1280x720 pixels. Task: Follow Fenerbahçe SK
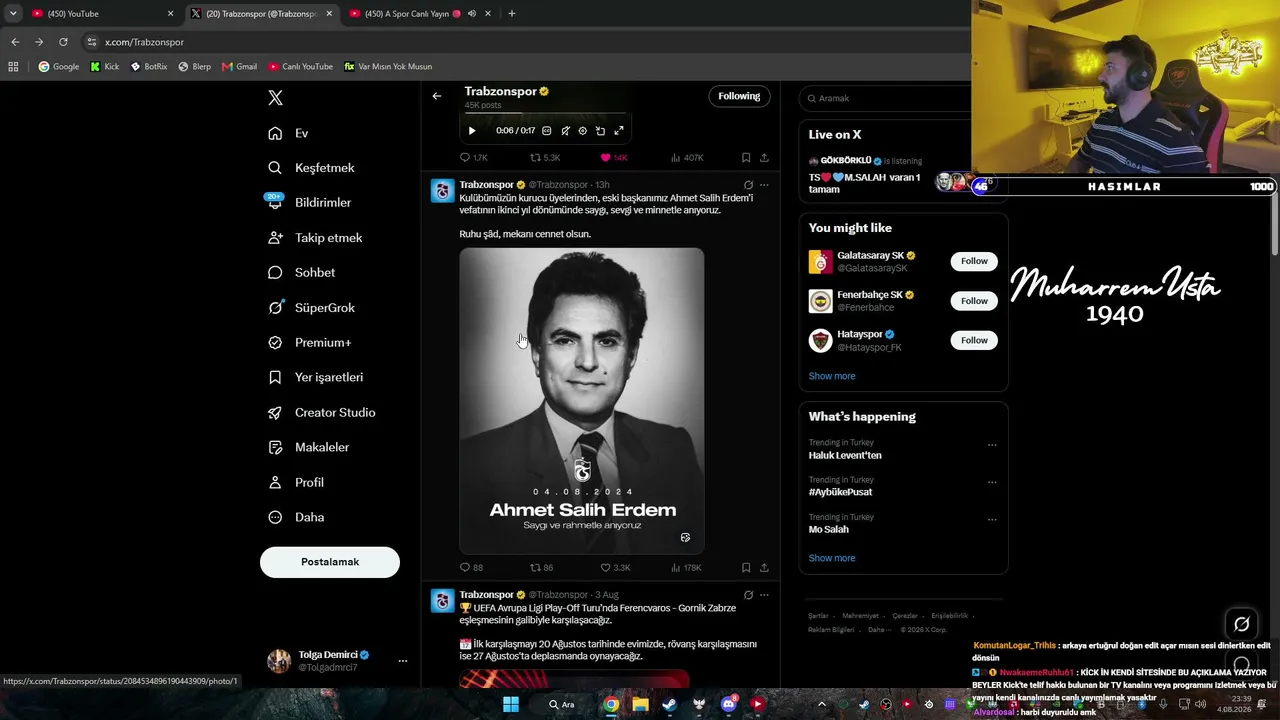(974, 301)
